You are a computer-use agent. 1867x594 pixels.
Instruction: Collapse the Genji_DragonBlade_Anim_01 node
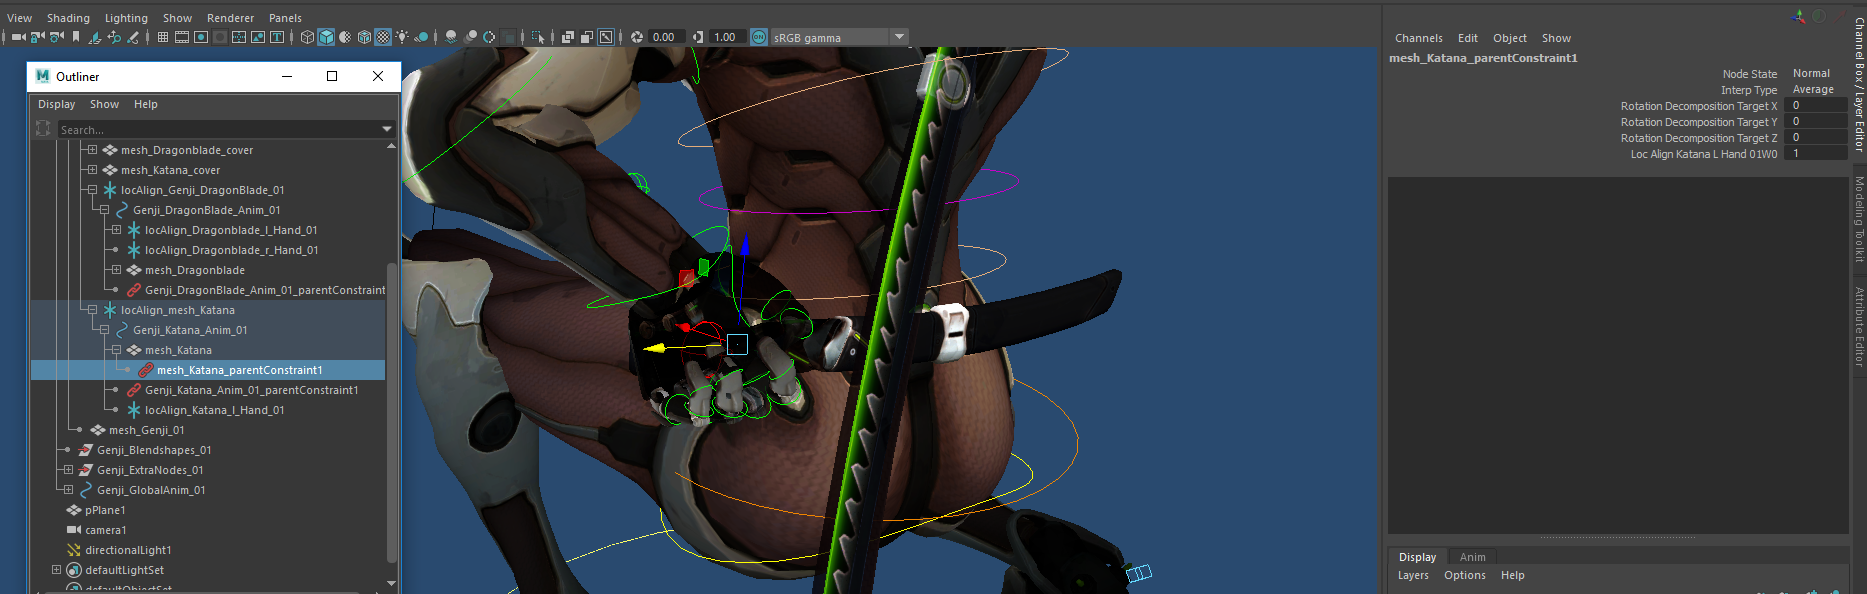point(104,210)
